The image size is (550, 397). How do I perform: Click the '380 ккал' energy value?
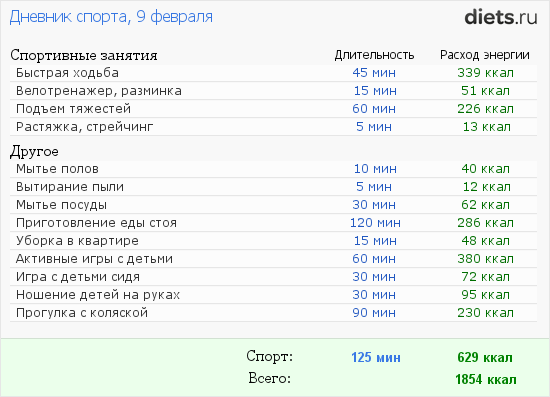(485, 259)
